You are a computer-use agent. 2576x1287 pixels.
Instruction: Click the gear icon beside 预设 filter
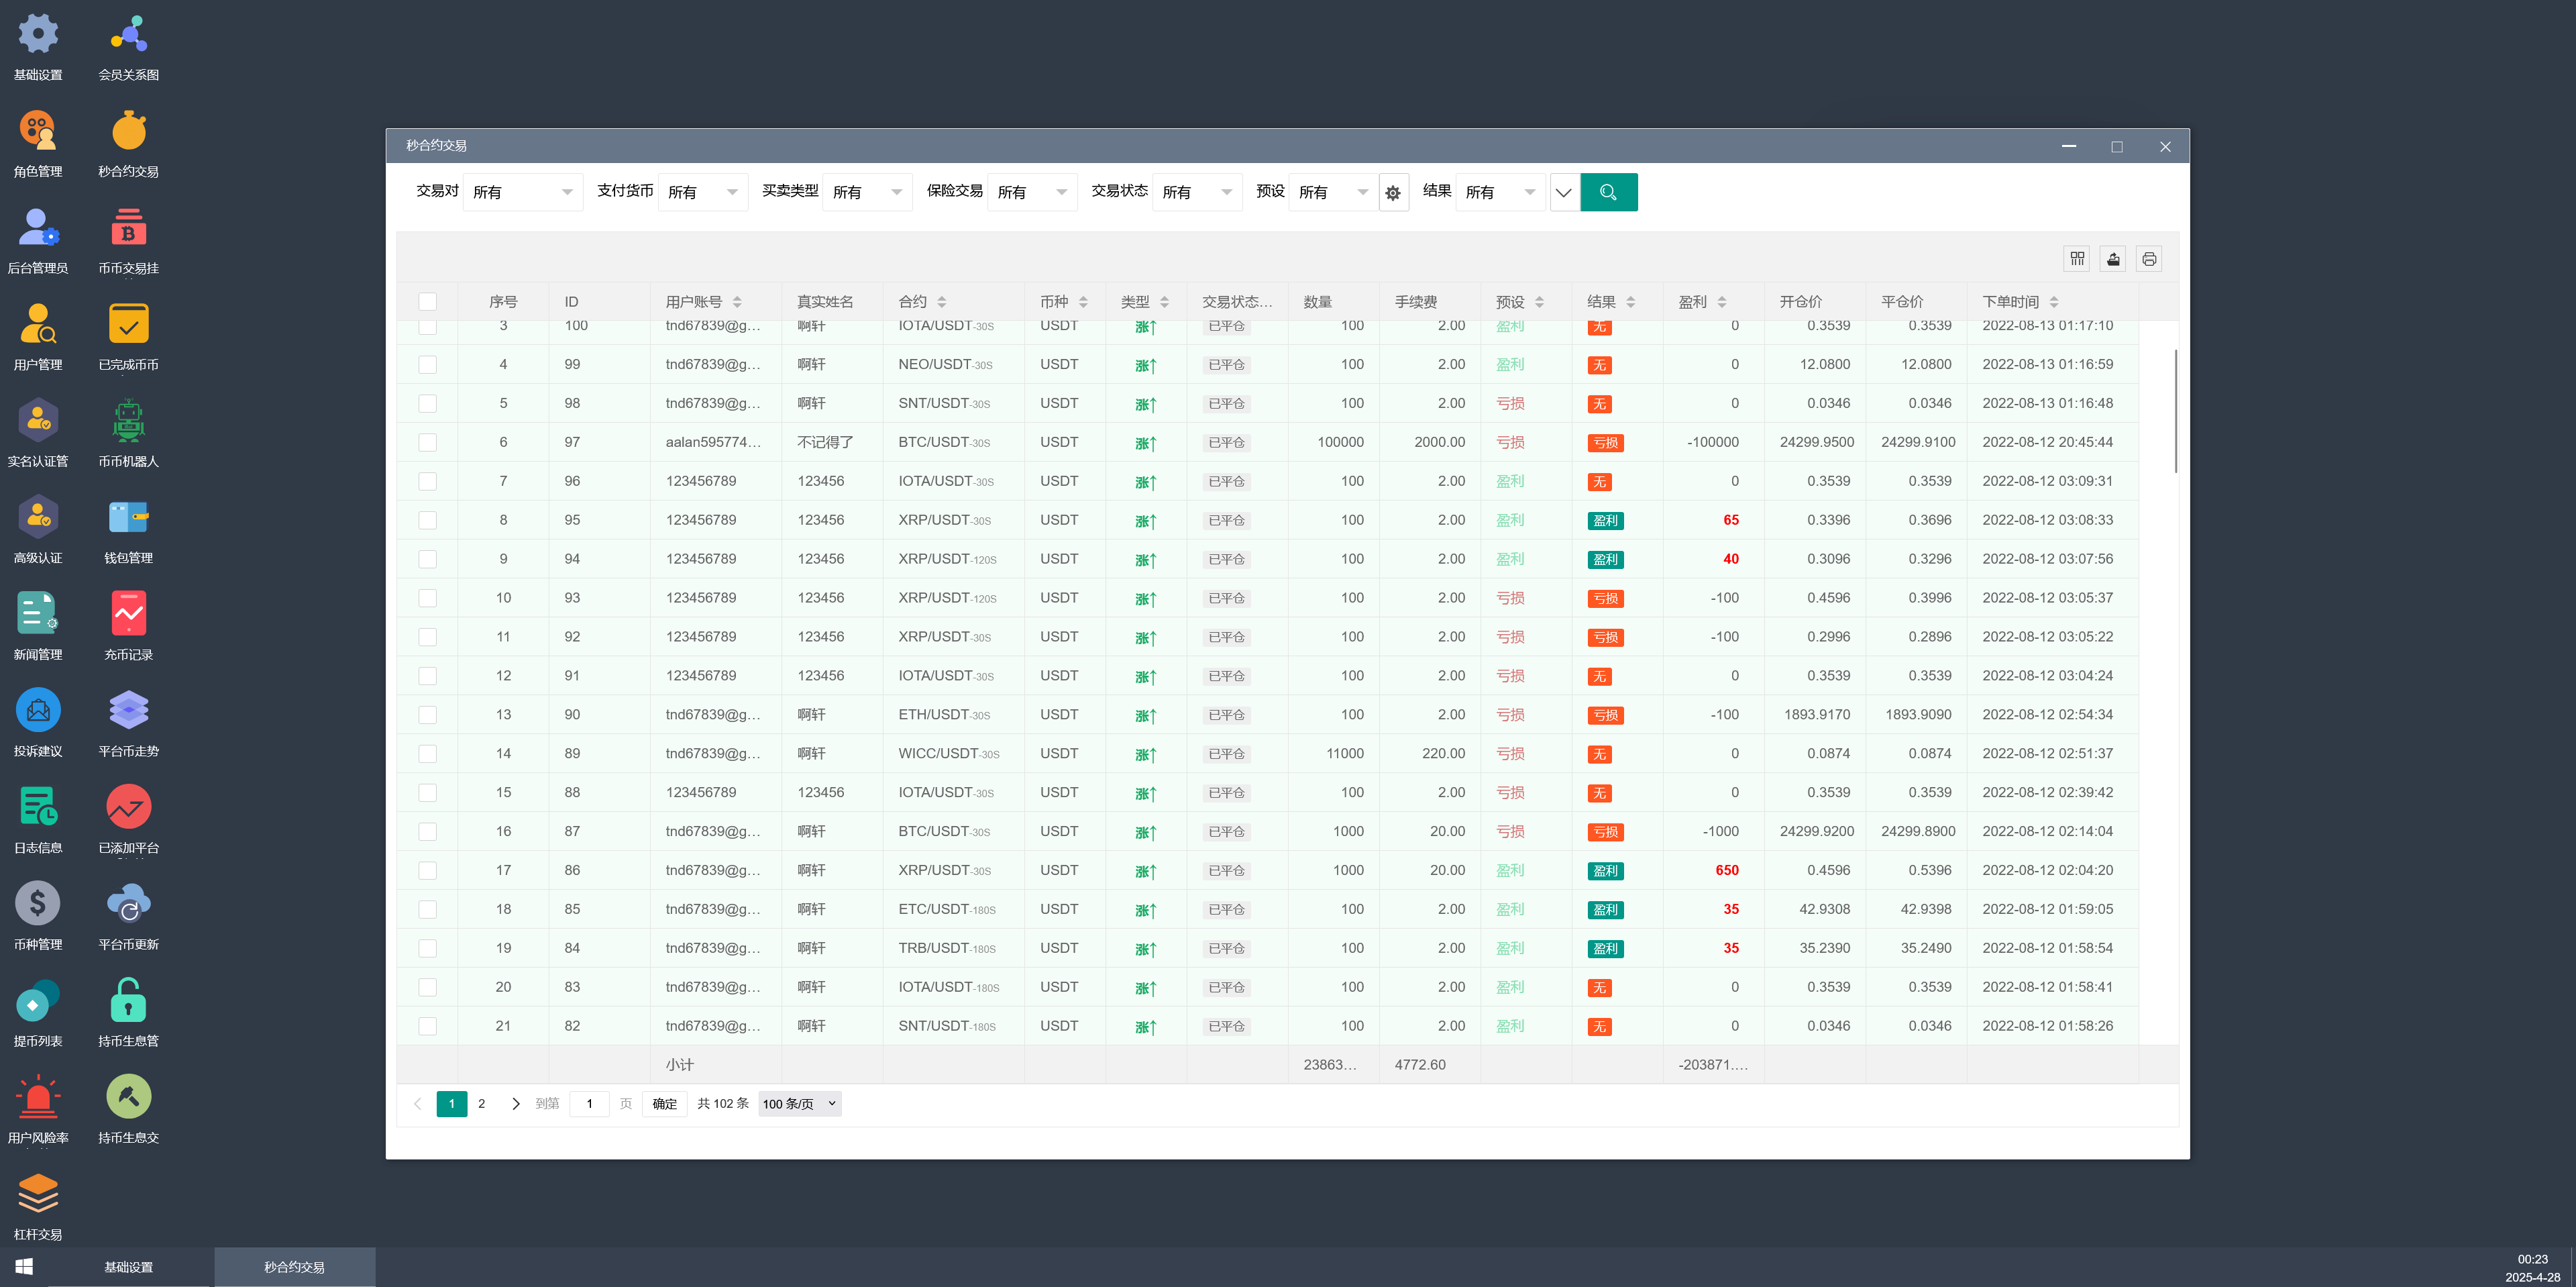tap(1393, 193)
